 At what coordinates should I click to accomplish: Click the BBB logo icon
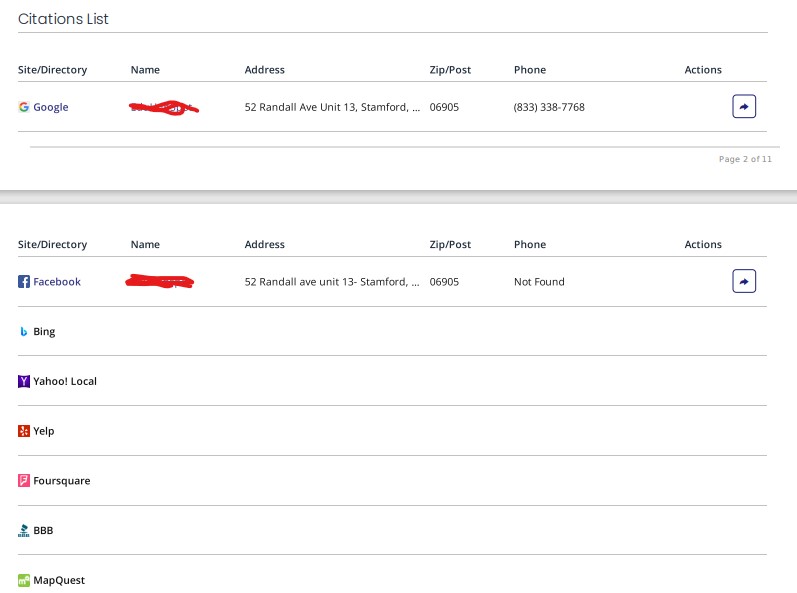(x=24, y=531)
